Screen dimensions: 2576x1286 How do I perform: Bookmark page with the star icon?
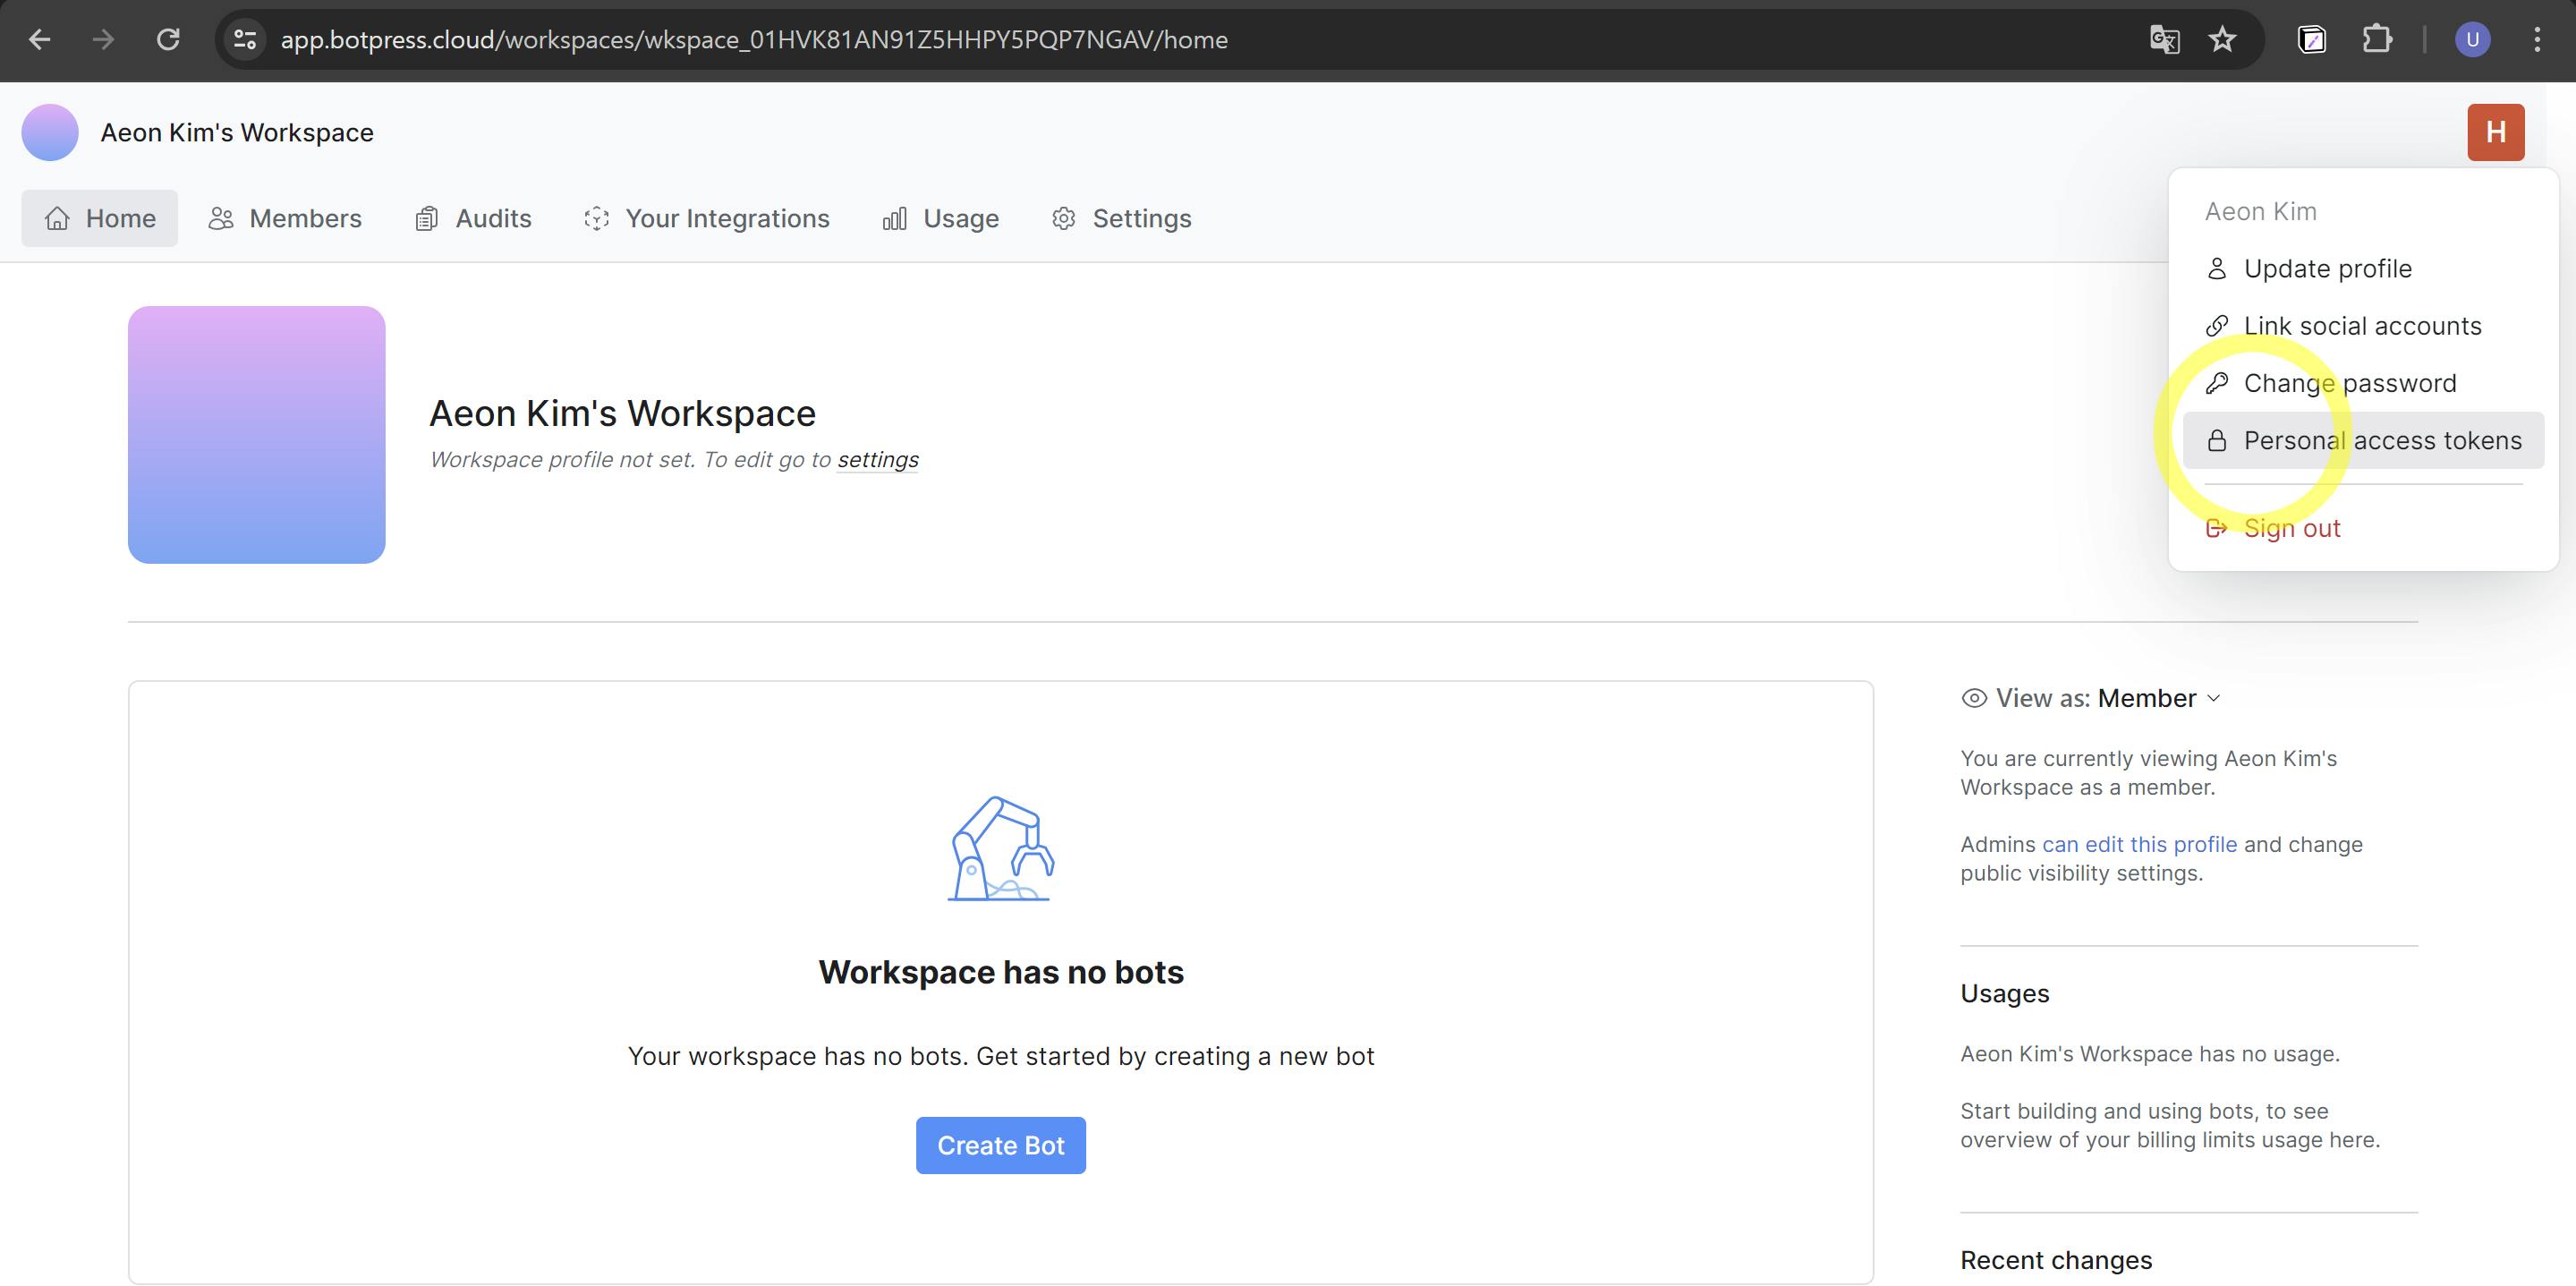coord(2221,40)
